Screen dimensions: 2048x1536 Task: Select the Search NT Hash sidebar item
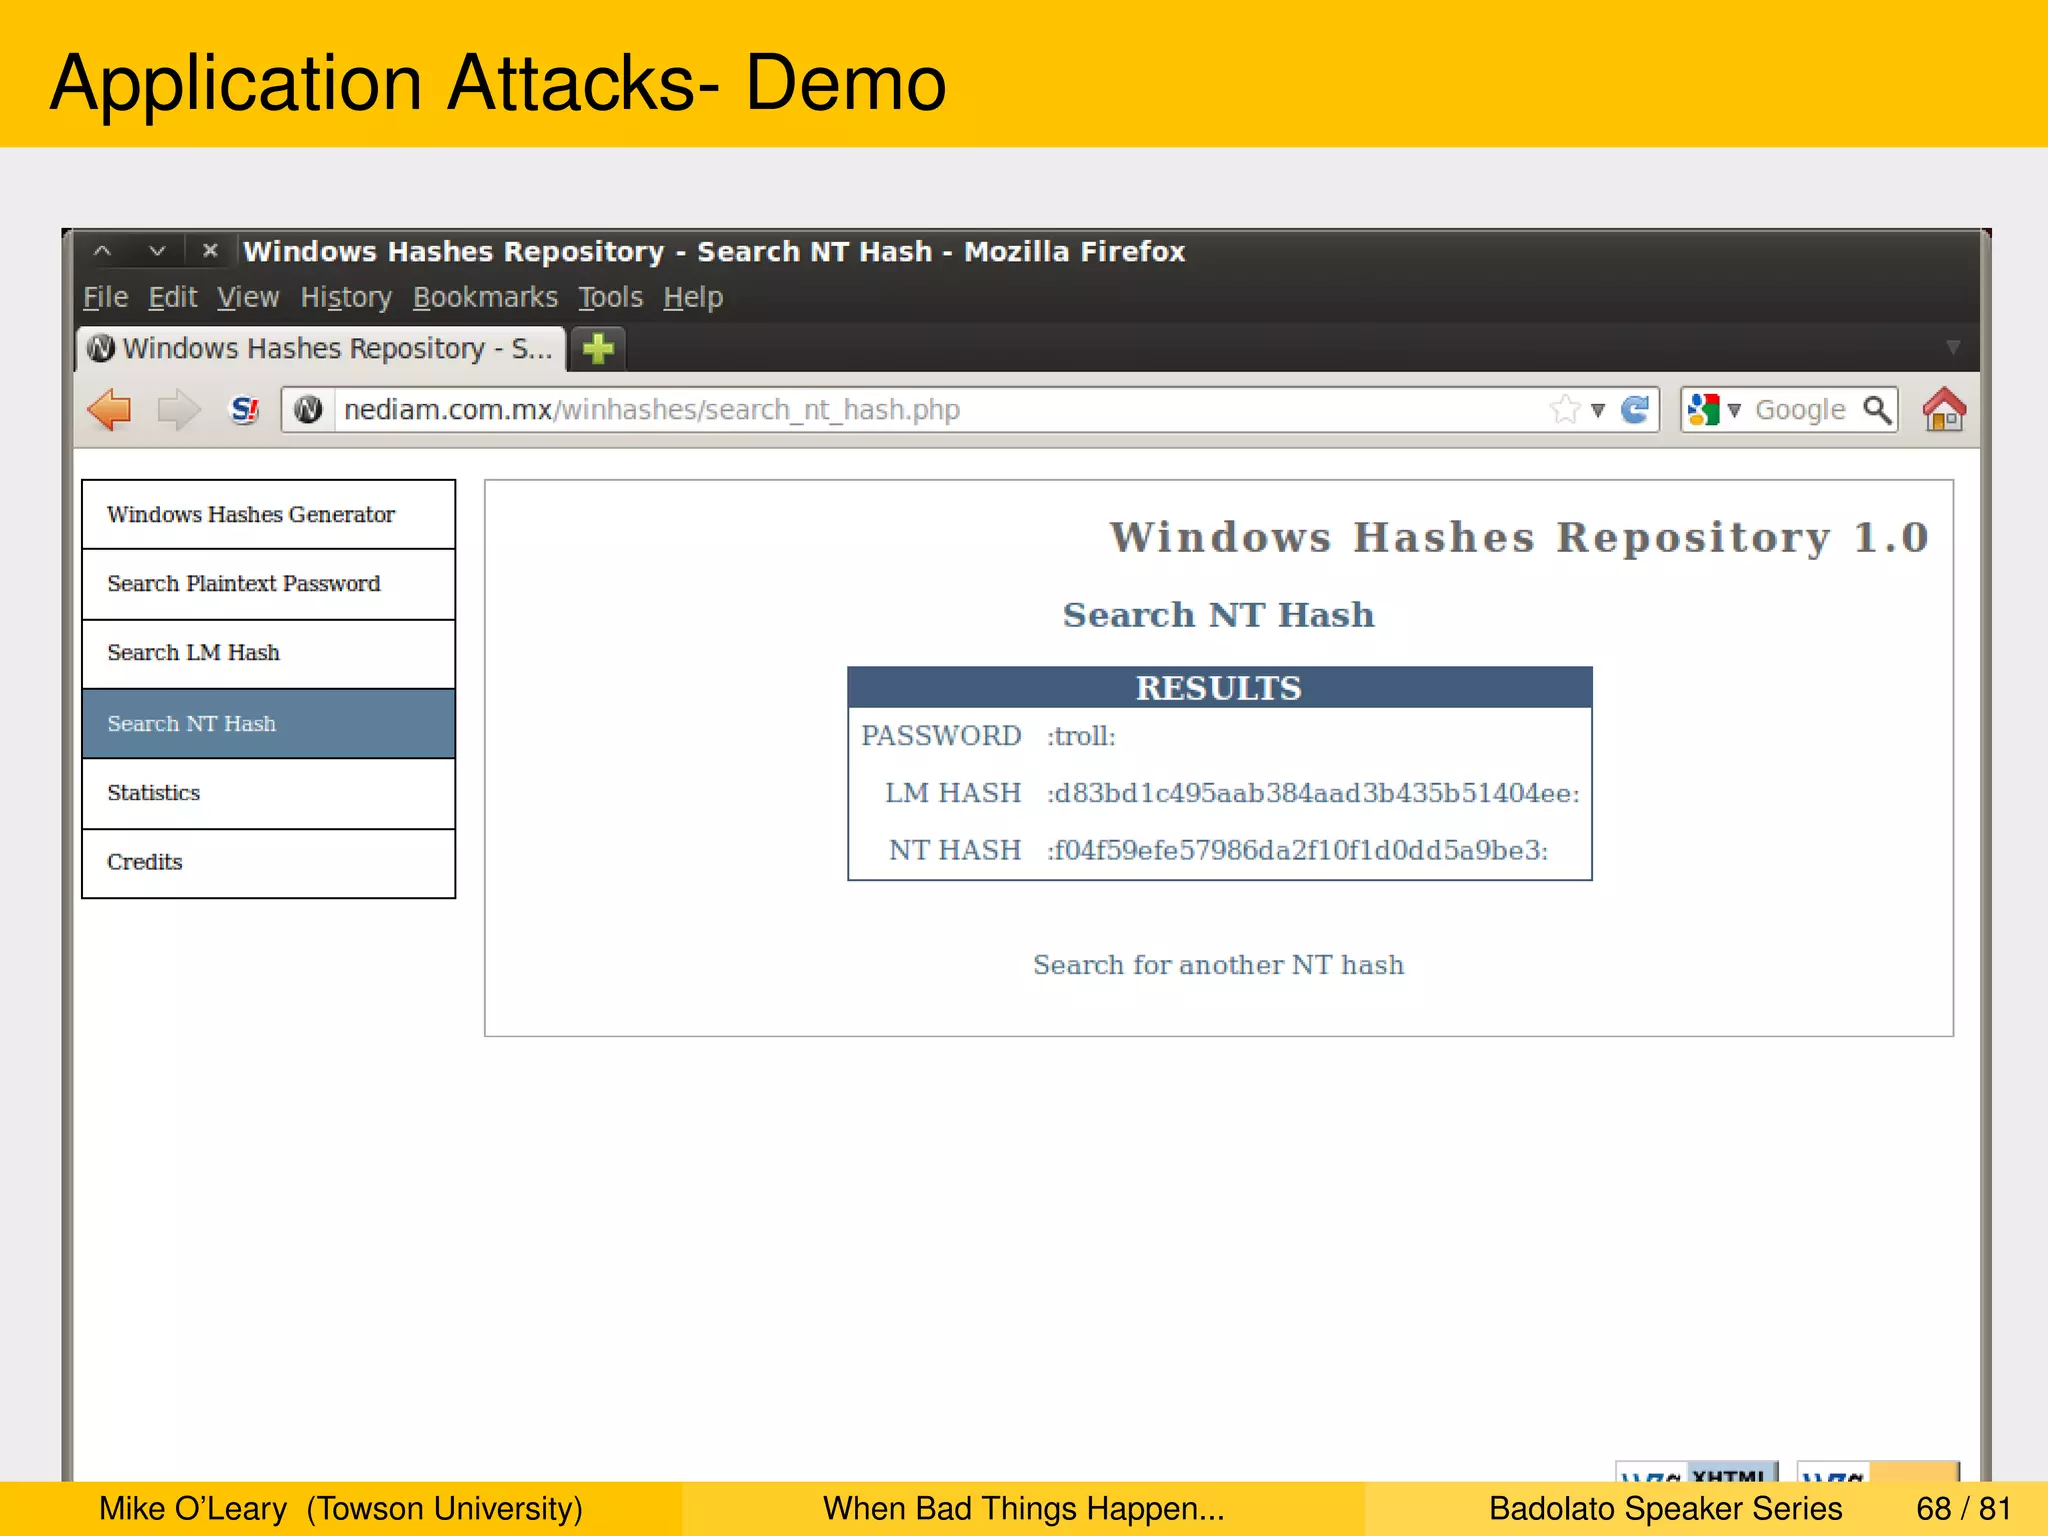coord(268,723)
